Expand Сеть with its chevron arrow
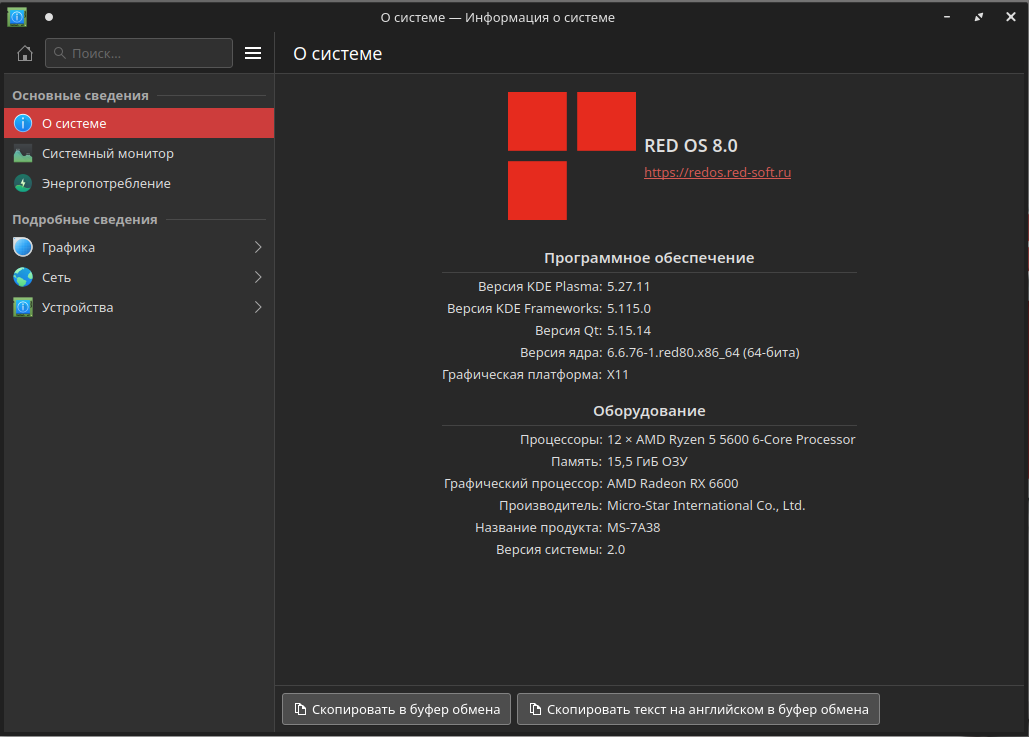 258,278
